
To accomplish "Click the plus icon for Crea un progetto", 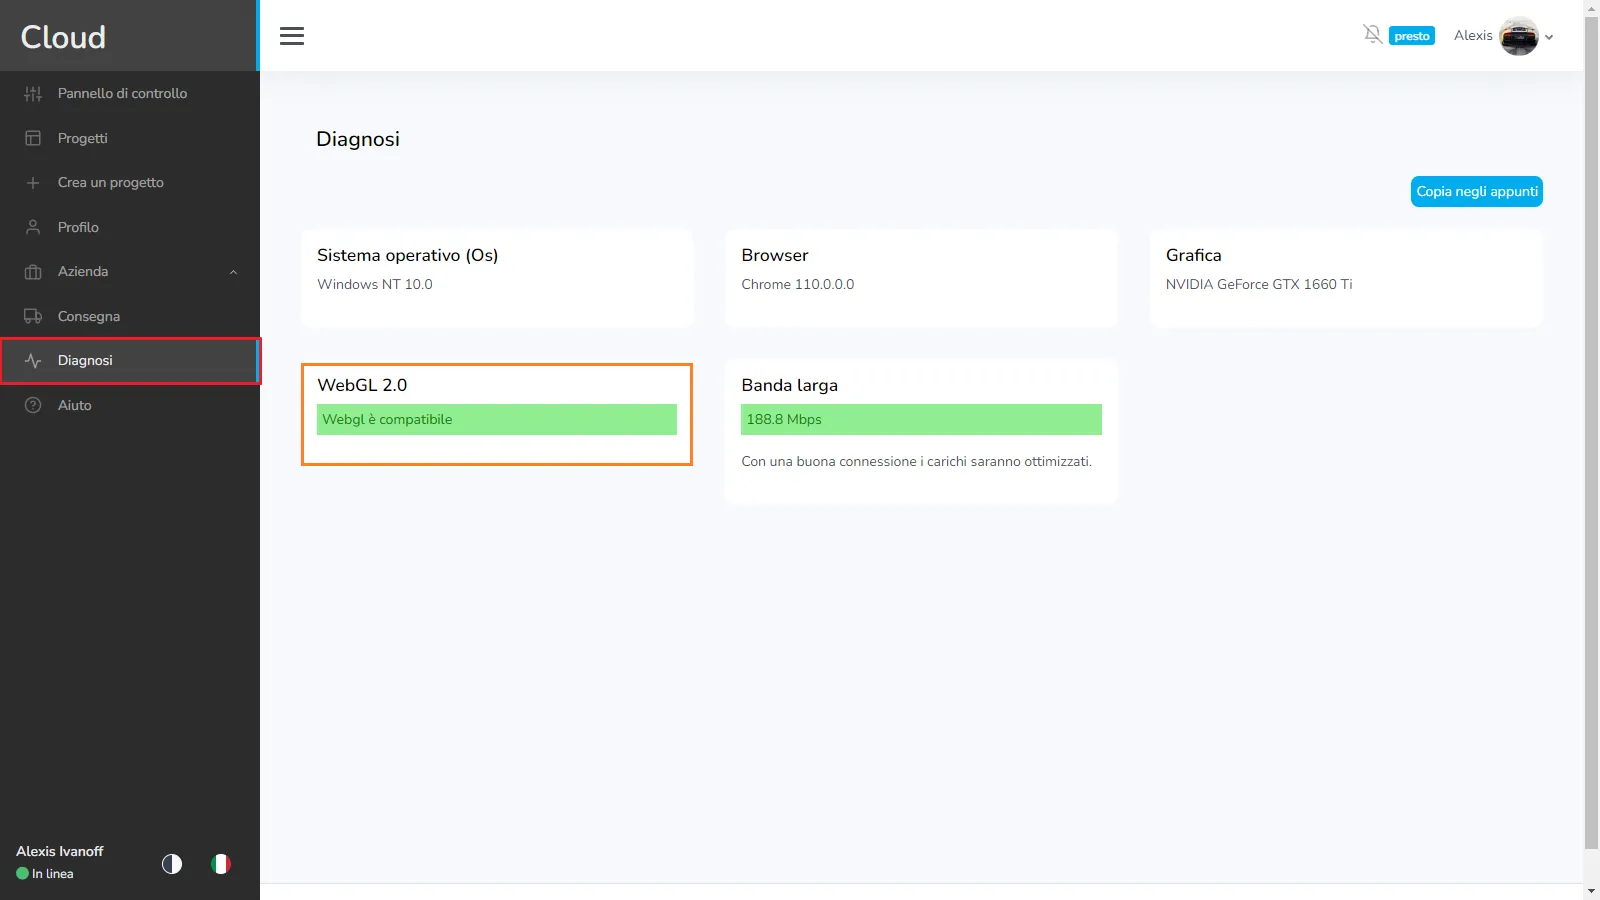I will tap(33, 183).
